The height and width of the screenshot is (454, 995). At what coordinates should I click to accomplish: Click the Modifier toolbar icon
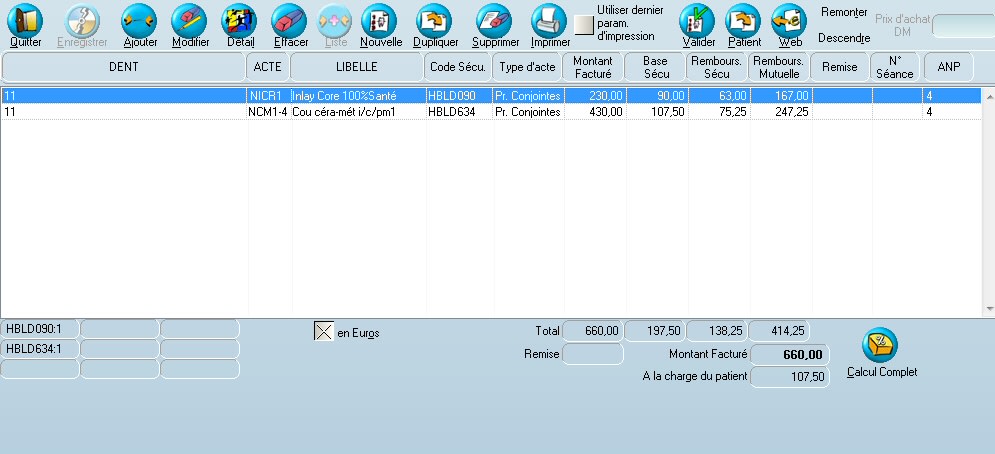click(190, 20)
